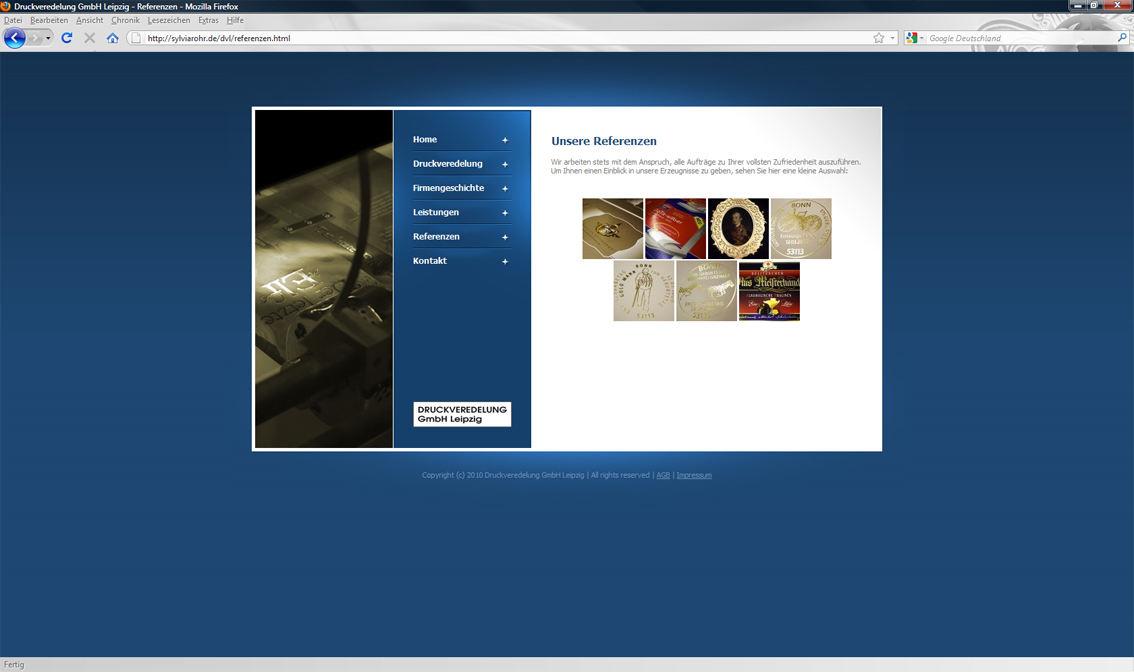Click the magnifier search icon in search box
The width and height of the screenshot is (1134, 672).
(x=1122, y=38)
